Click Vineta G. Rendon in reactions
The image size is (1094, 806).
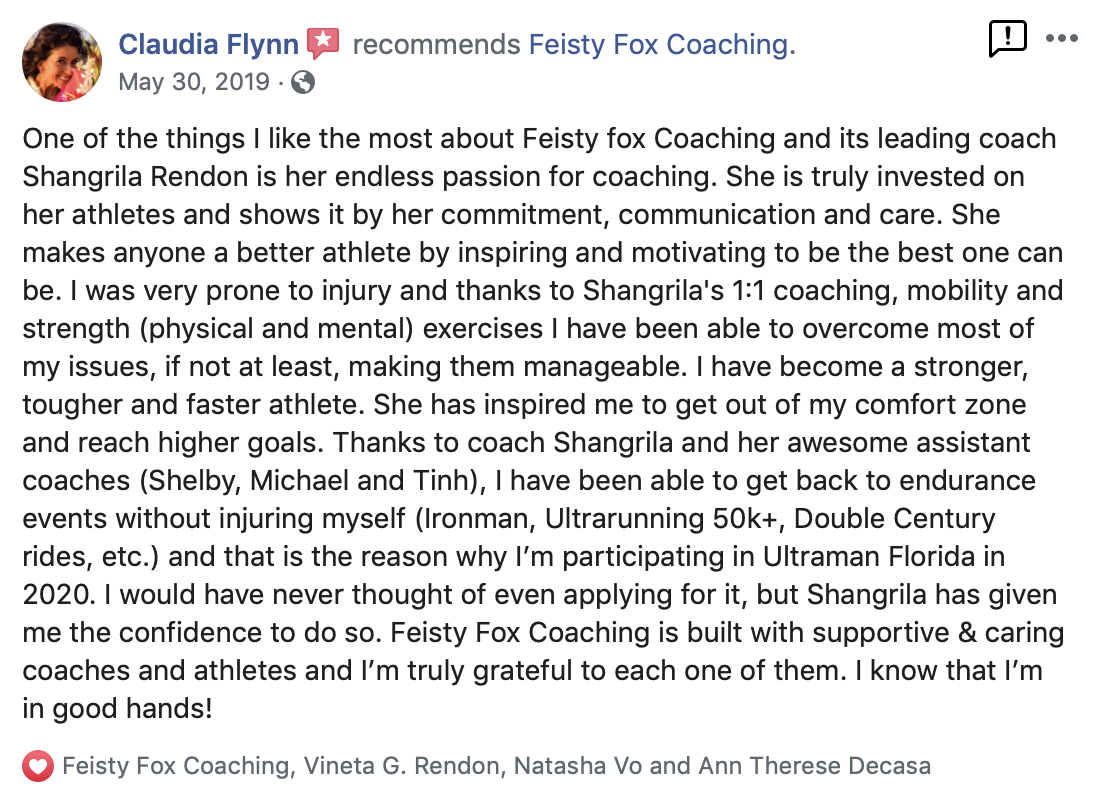click(x=401, y=766)
